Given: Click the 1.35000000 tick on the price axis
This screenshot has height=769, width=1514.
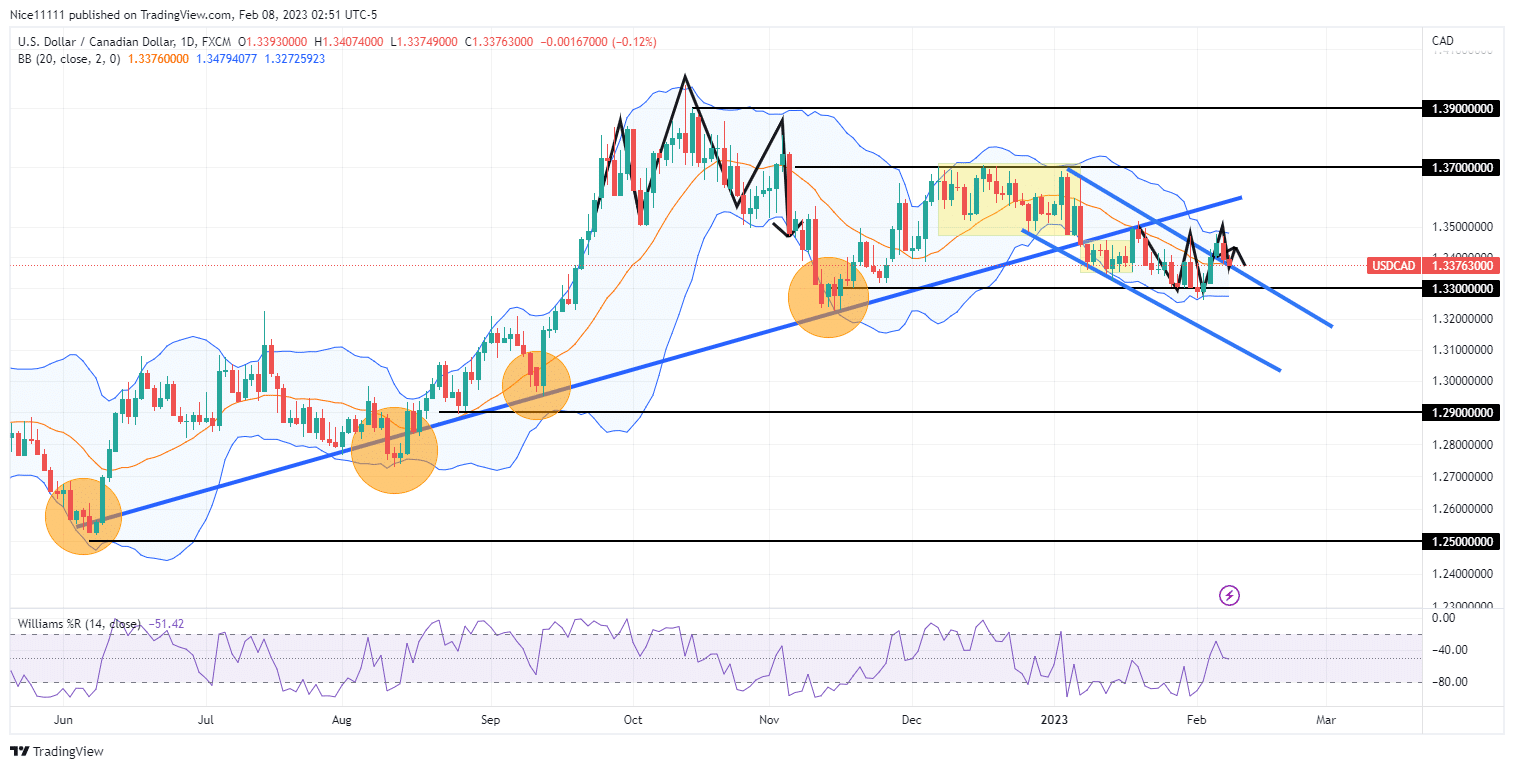Looking at the screenshot, I should tap(1464, 226).
